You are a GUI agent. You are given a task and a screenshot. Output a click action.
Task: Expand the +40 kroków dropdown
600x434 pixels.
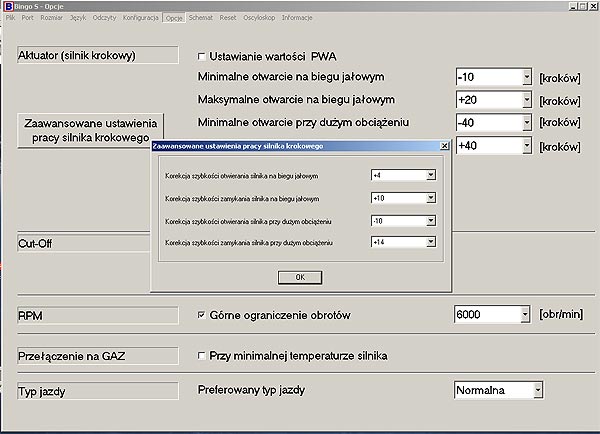coord(527,146)
